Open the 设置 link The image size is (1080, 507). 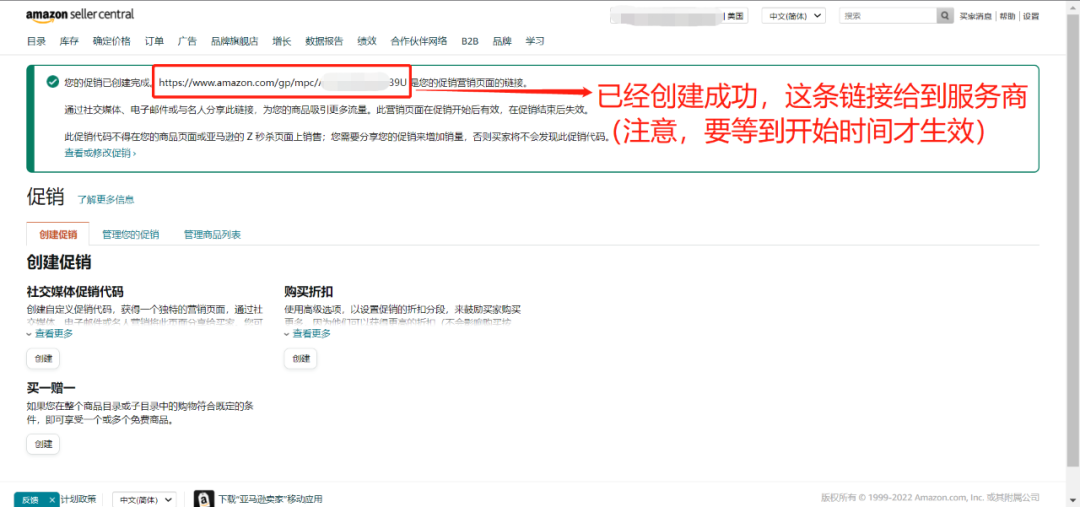(1031, 16)
